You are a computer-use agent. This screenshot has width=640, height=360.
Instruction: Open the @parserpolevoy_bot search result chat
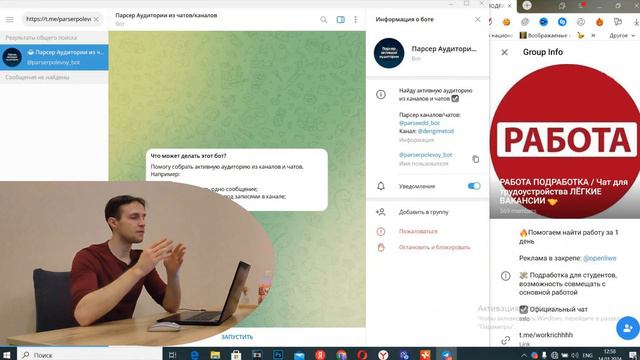point(54,57)
